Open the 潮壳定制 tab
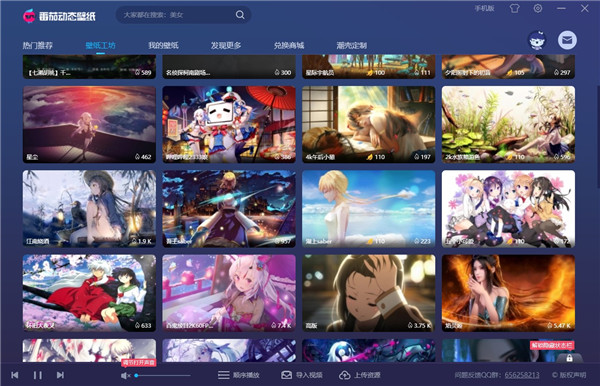 [x=352, y=46]
